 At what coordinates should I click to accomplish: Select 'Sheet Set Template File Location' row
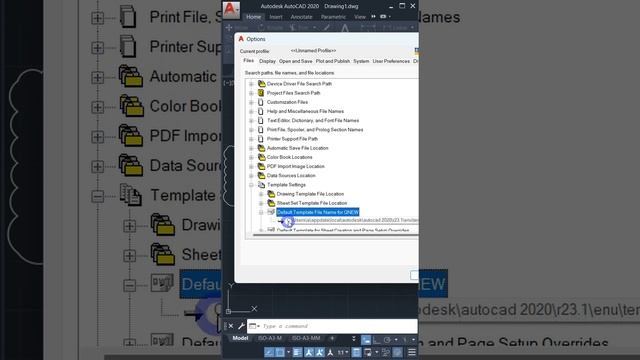(x=312, y=203)
